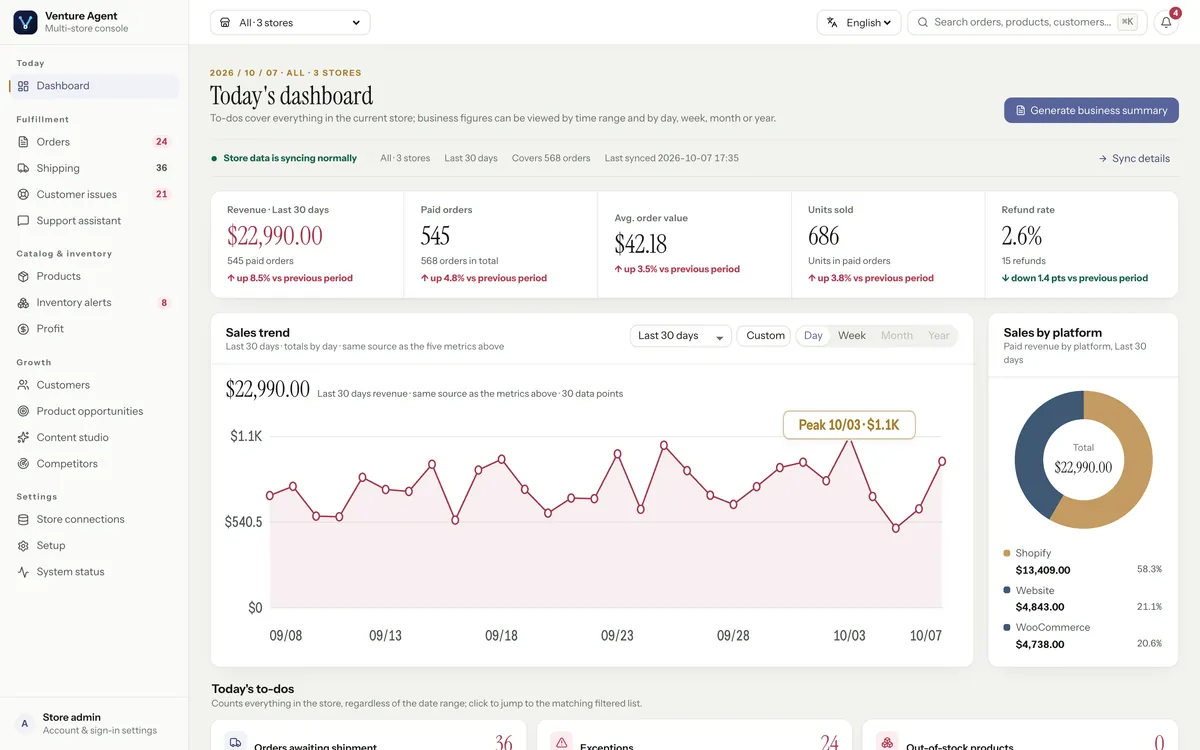Click the translate icon beside English
The height and width of the screenshot is (750, 1200).
832,22
